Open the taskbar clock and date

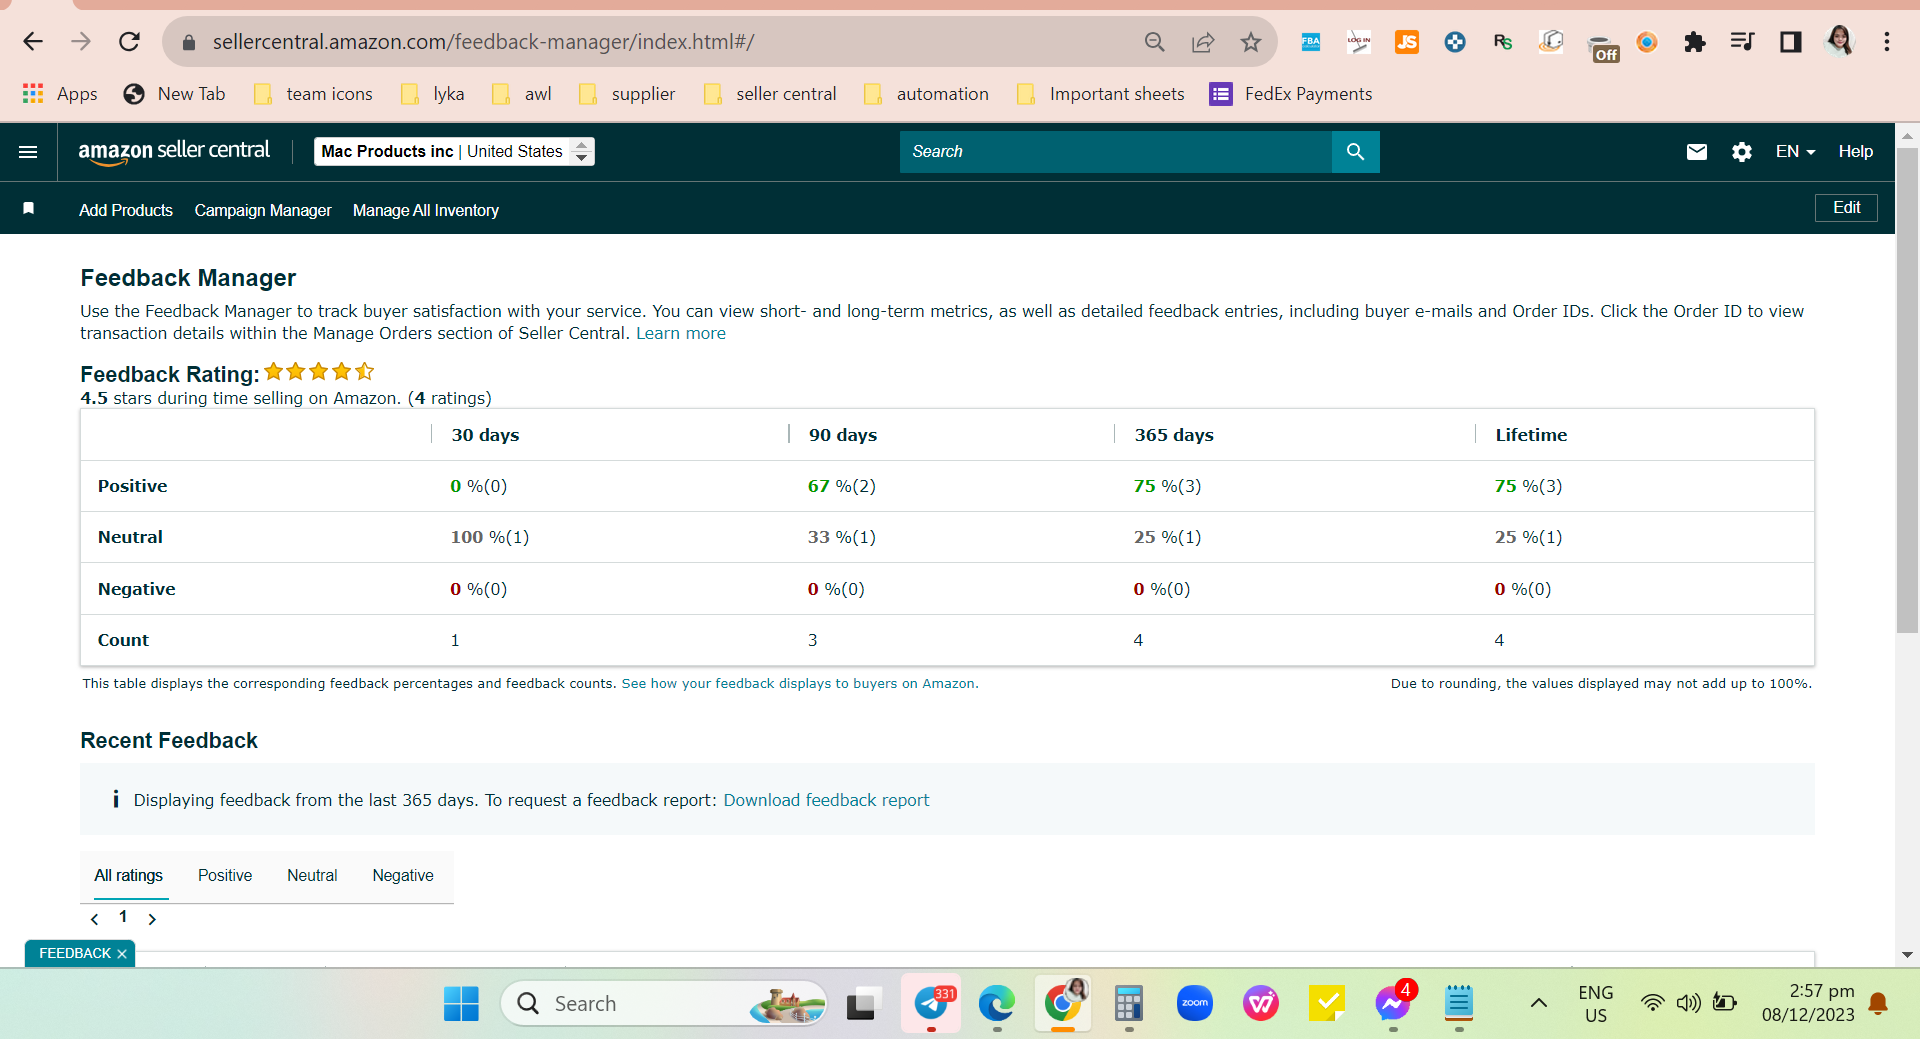[1807, 1003]
